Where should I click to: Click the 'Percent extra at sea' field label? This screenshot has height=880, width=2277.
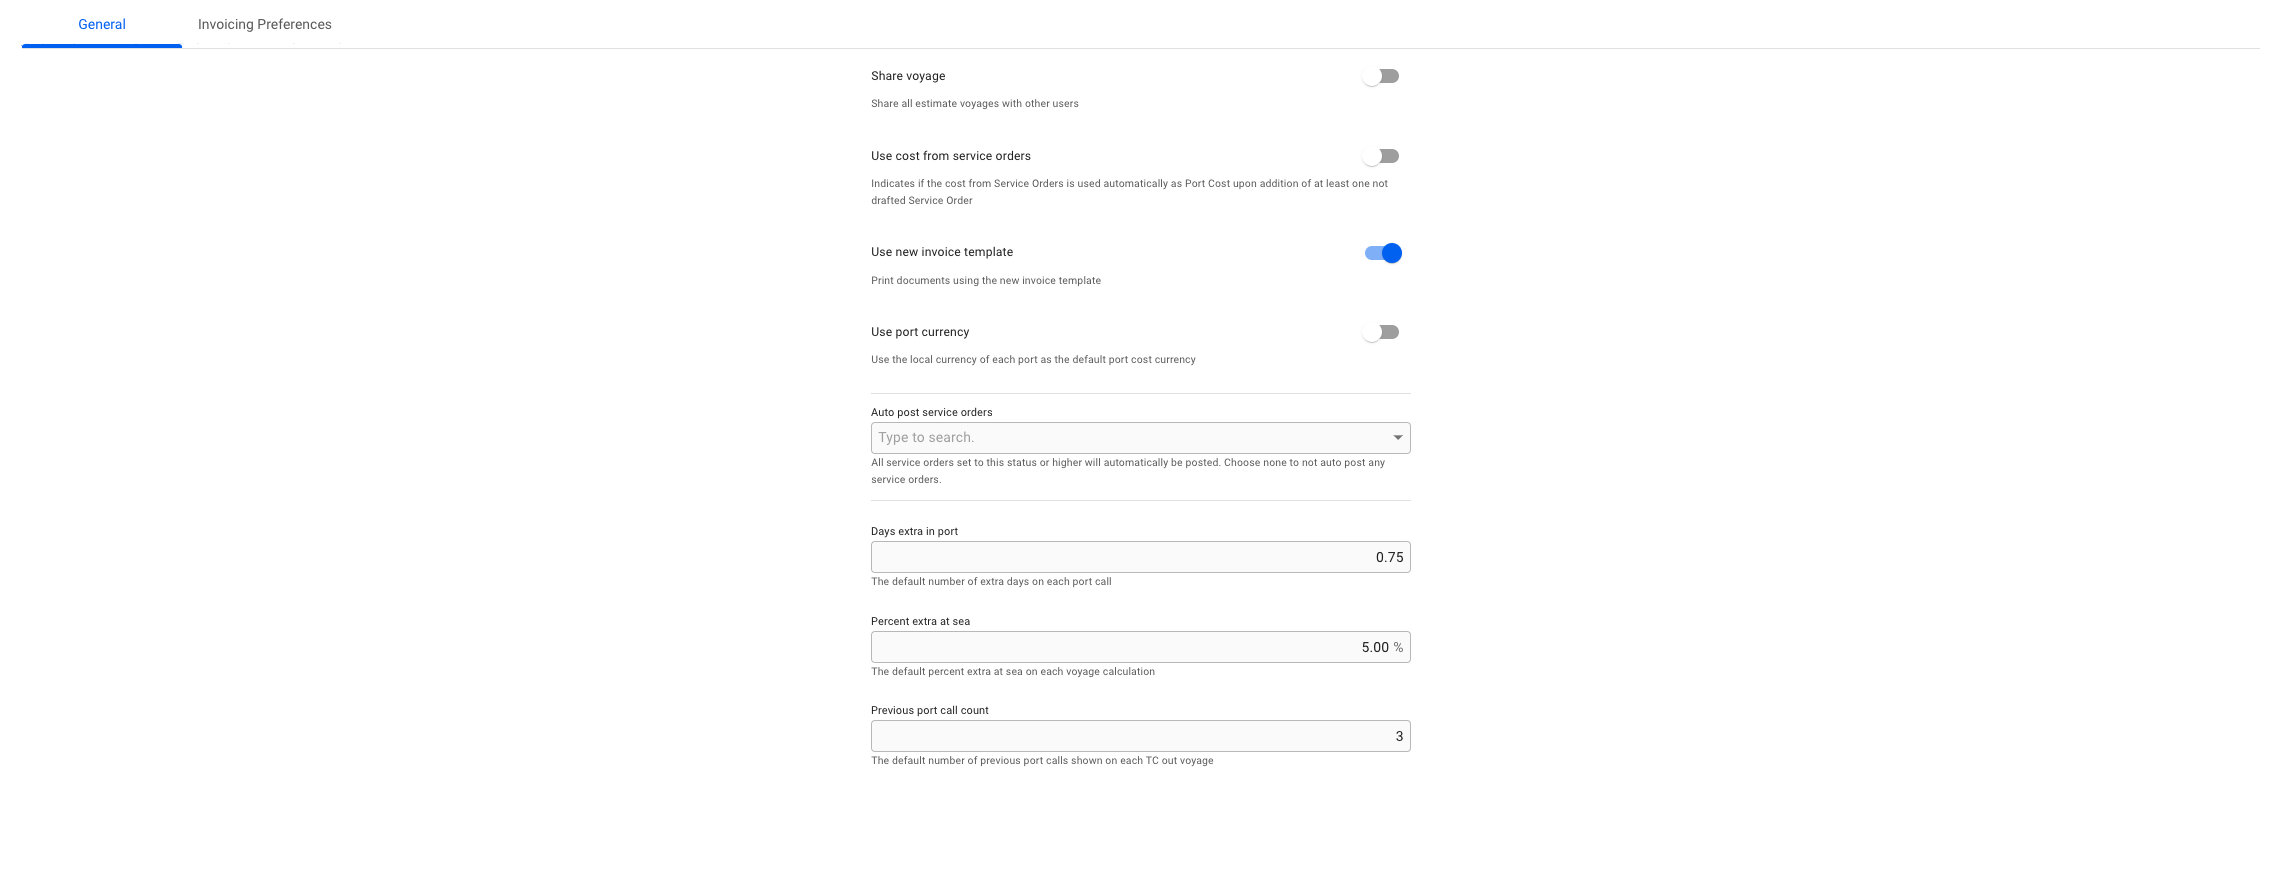[920, 621]
